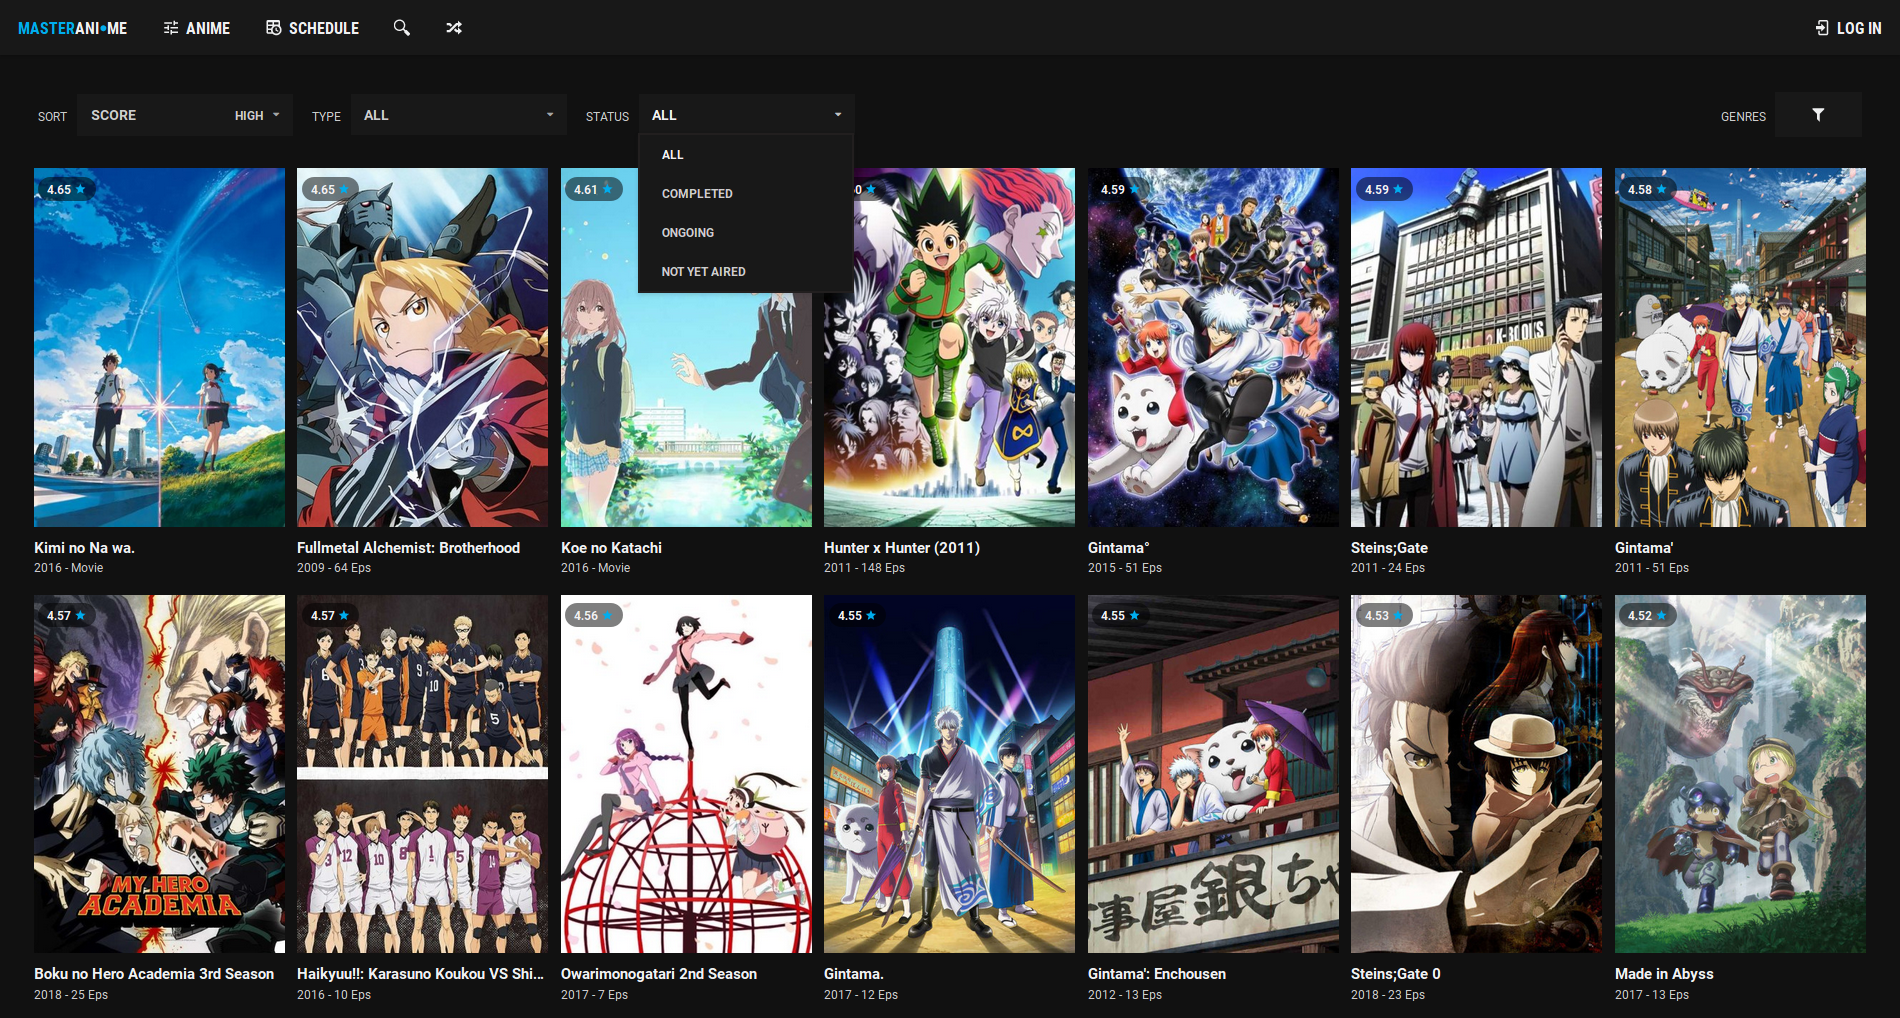Click the 4.56 score badge on Owarimonogatari

click(x=592, y=615)
